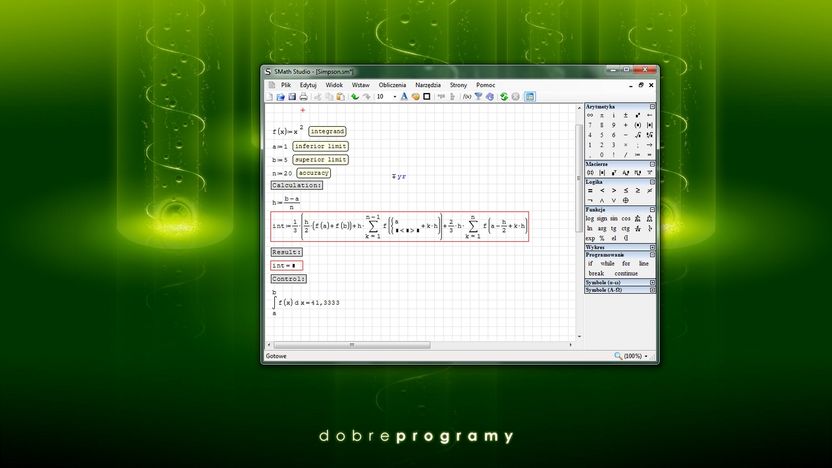Collapse the Programowanie panel

pyautogui.click(x=652, y=255)
